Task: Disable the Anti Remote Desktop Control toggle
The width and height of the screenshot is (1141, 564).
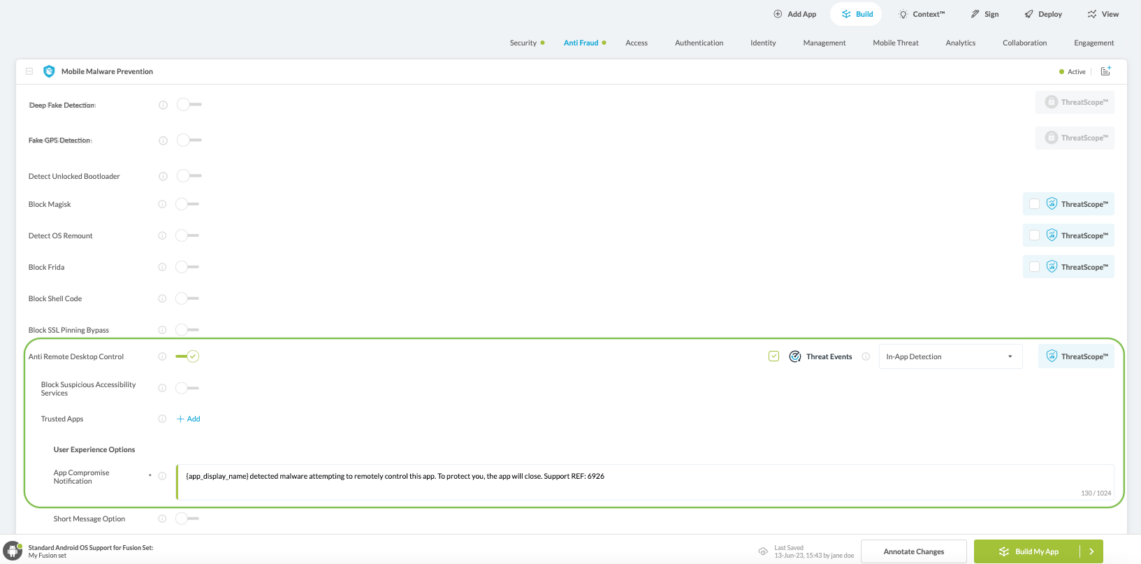Action: pyautogui.click(x=187, y=356)
